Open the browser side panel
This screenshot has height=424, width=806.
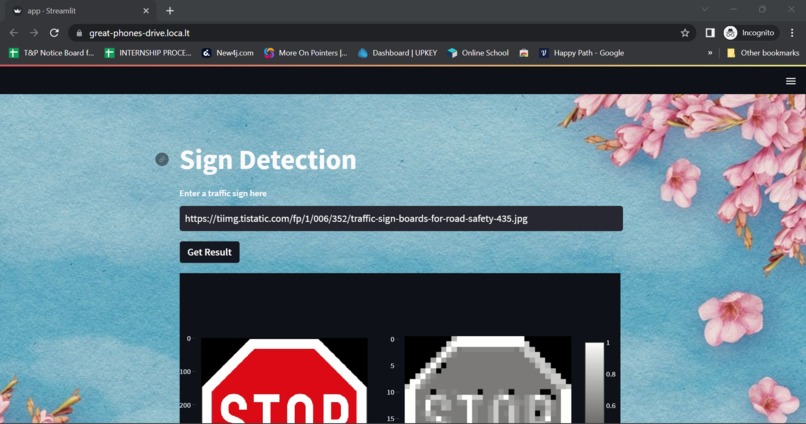click(710, 33)
